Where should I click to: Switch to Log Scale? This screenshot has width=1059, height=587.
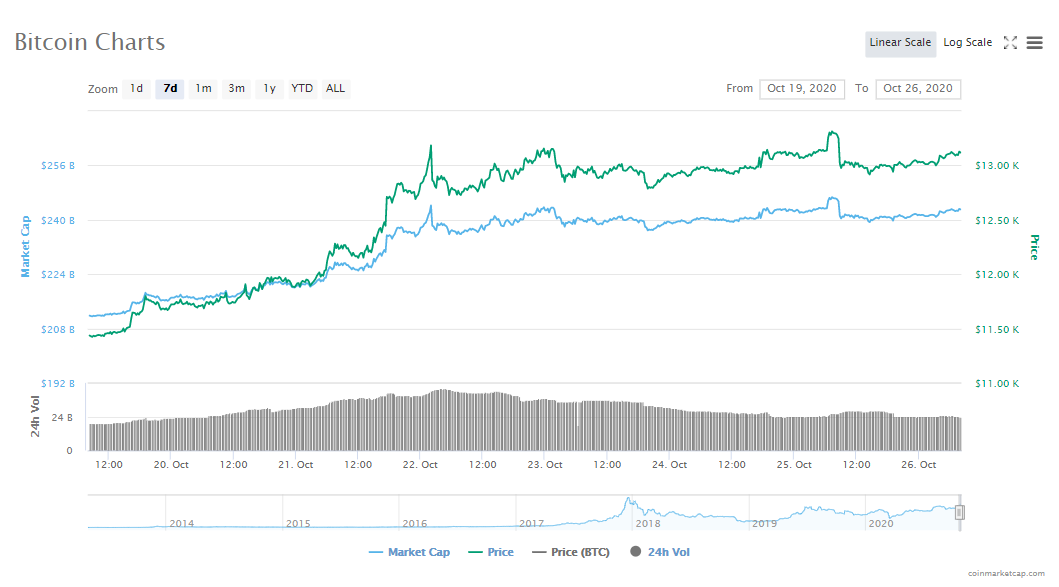(967, 43)
